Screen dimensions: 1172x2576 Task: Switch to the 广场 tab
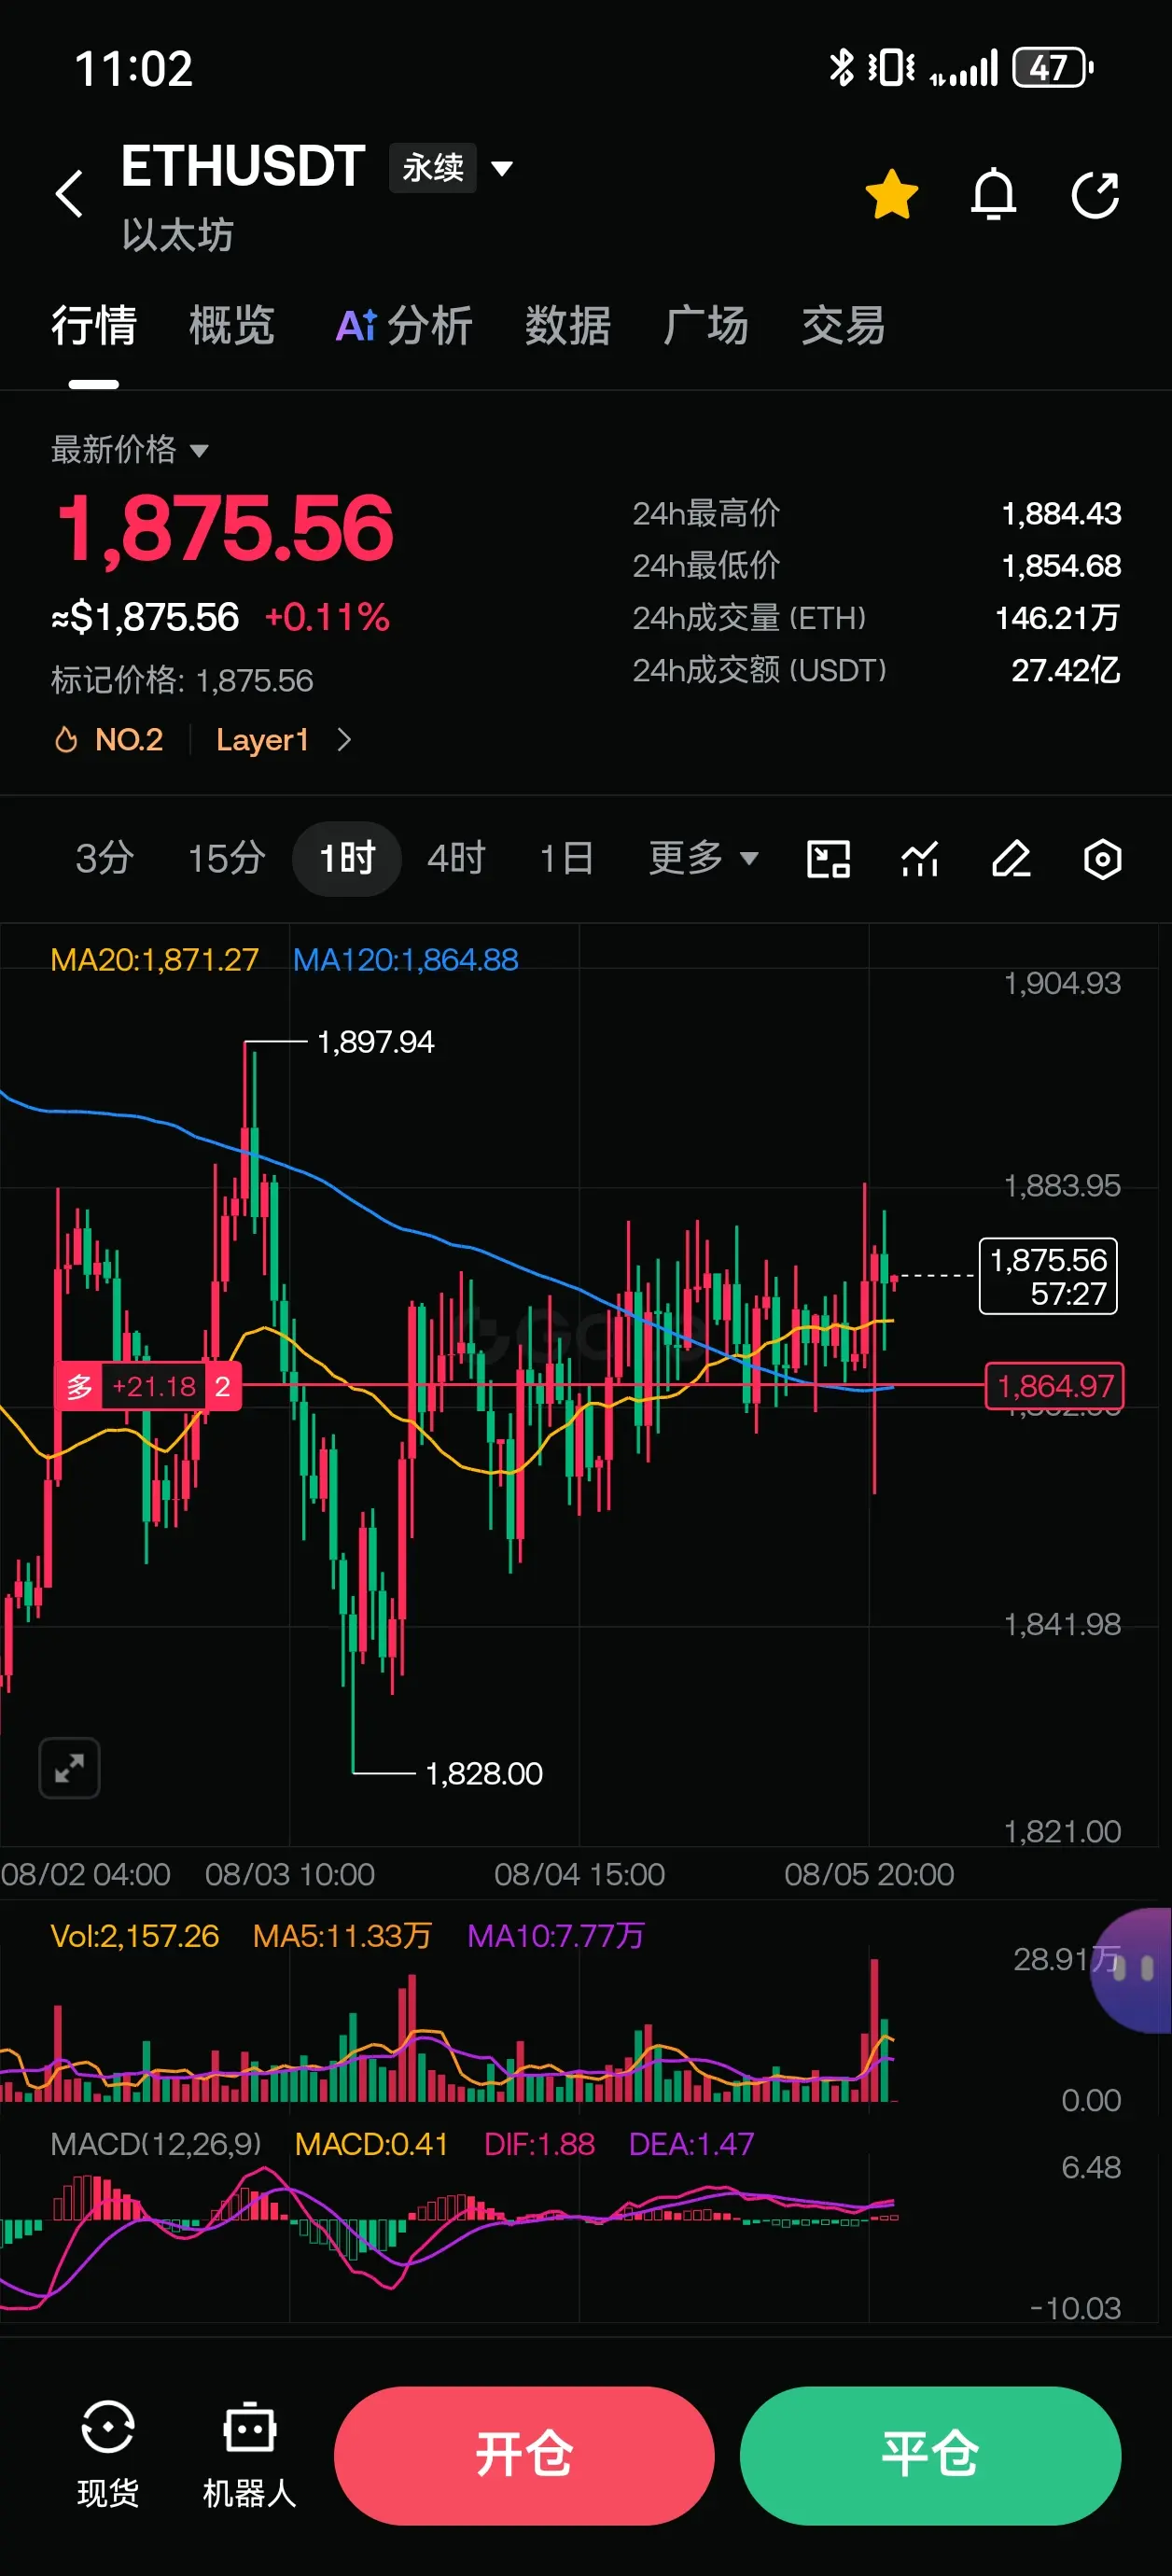click(x=706, y=326)
